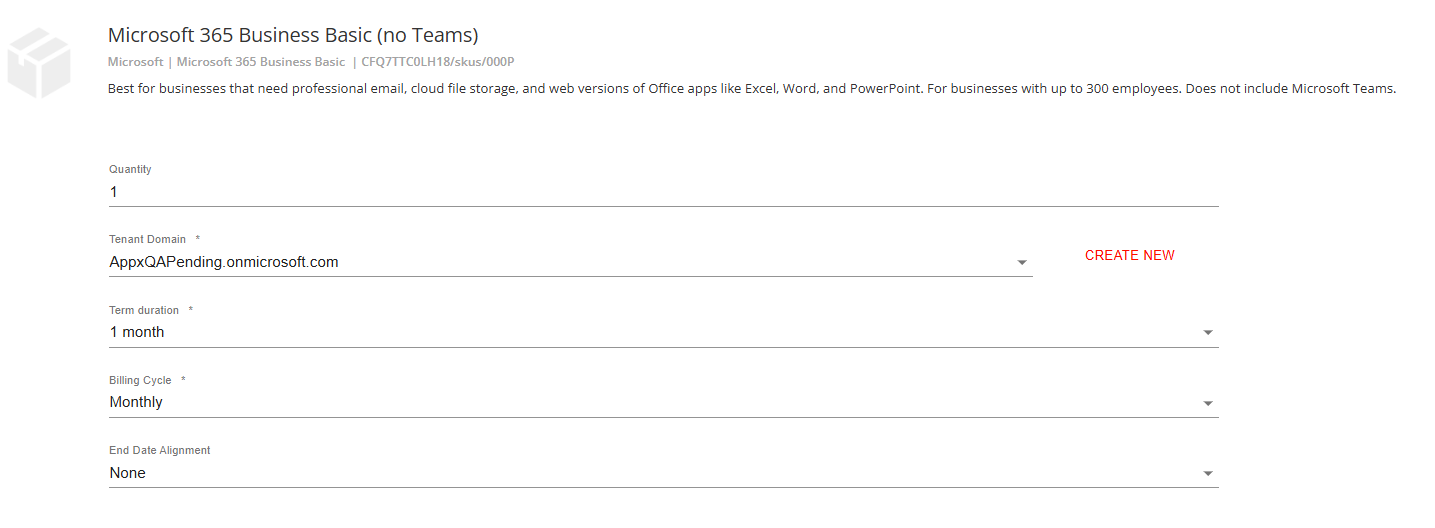Select AppxQAPending.onmicrosoft.com tenant value
Viewport: 1435px width, 528px height.
pyautogui.click(x=224, y=262)
